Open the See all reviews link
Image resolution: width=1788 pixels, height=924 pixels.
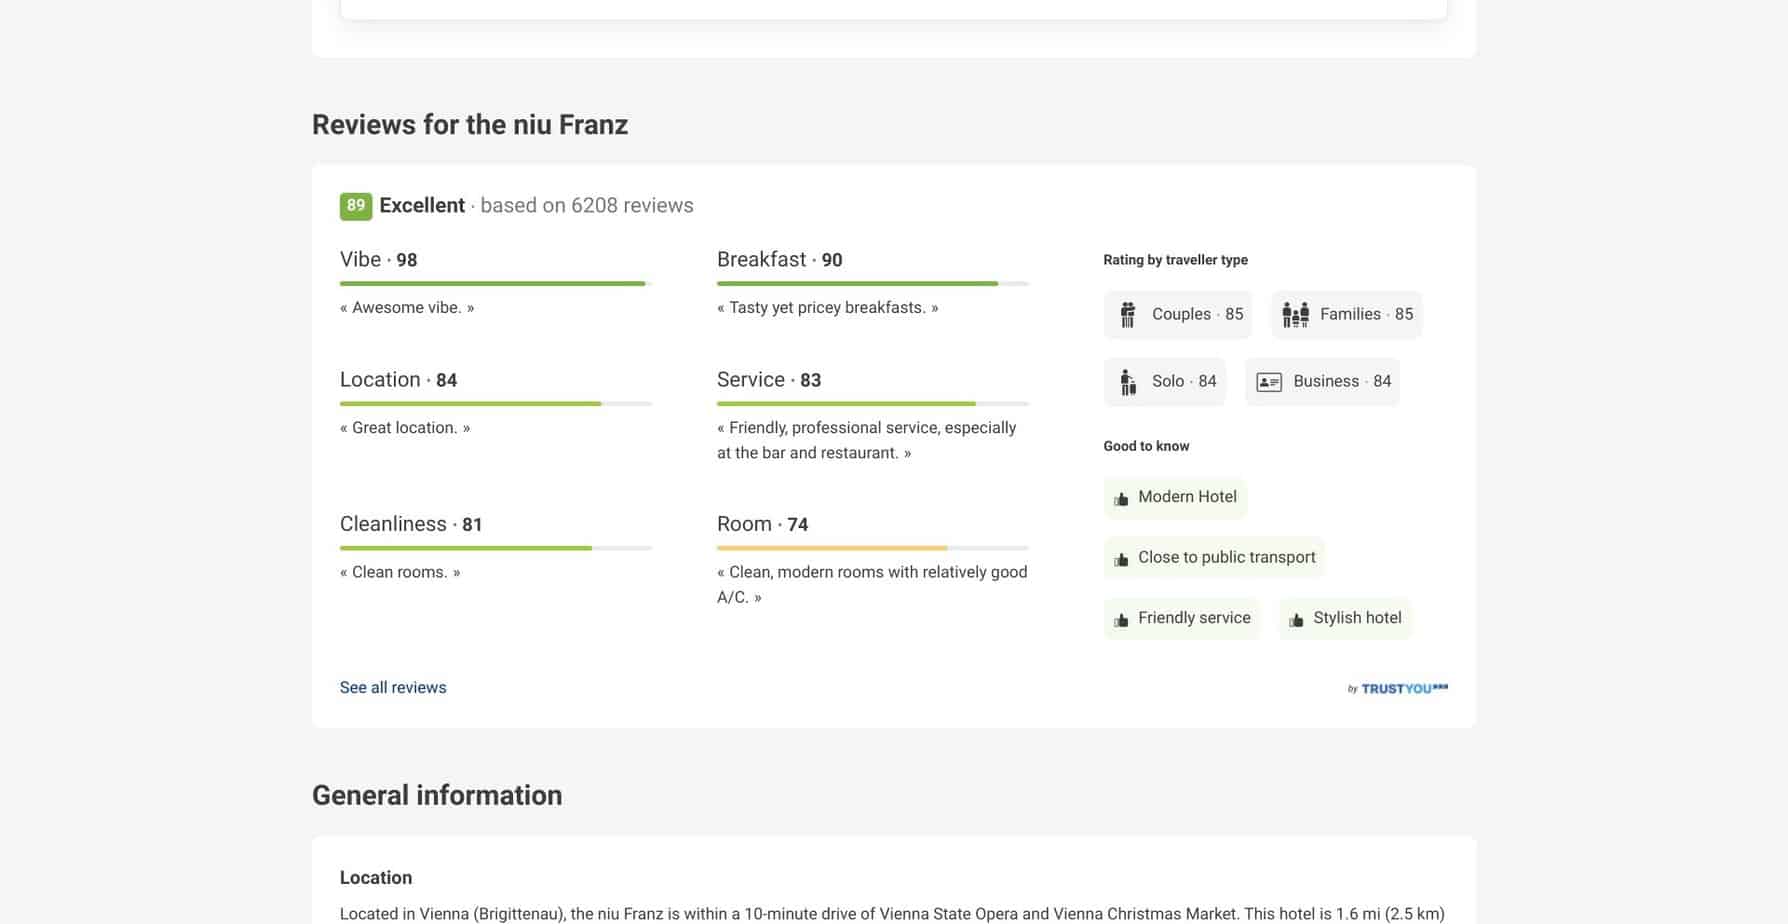point(393,687)
